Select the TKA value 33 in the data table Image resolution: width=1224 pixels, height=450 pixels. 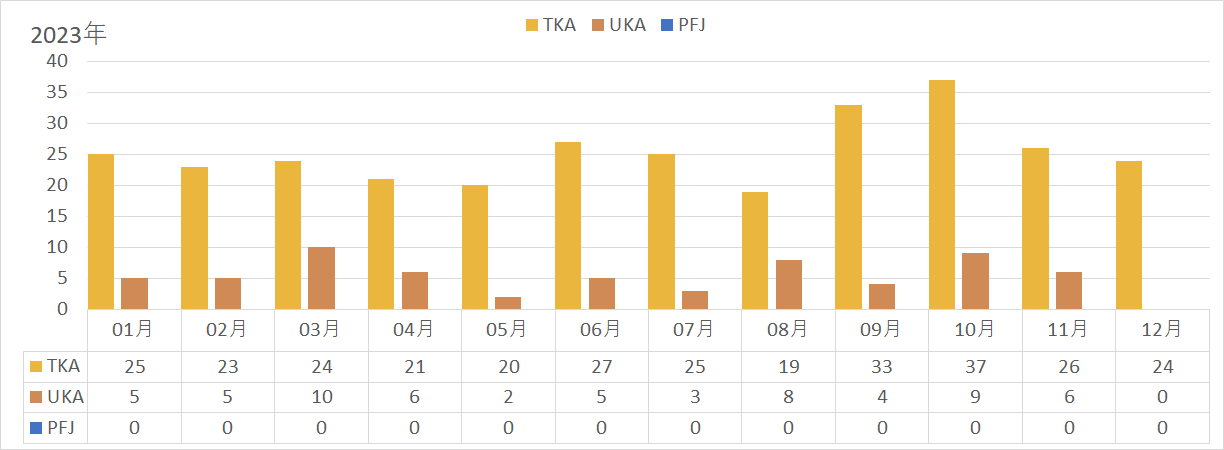[881, 367]
